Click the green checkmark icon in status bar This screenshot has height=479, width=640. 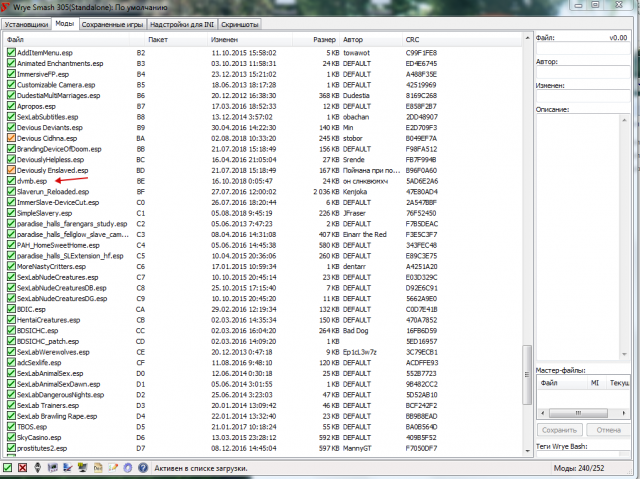pyautogui.click(x=9, y=468)
